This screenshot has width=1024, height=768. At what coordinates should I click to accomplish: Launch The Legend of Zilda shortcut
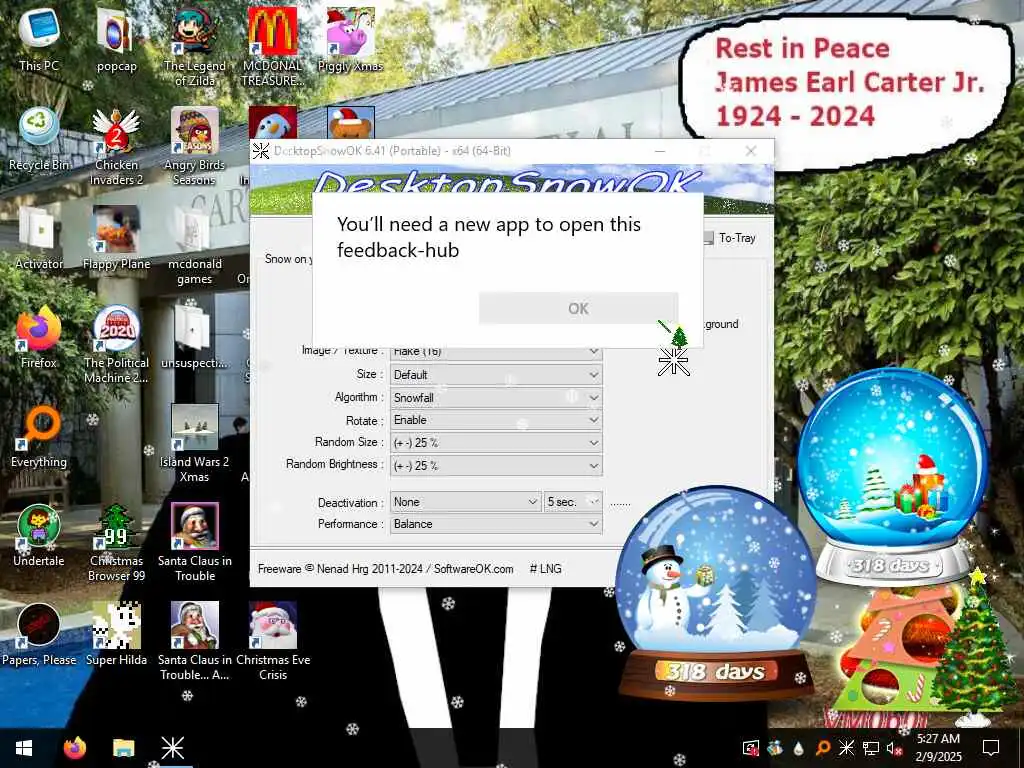pos(195,47)
